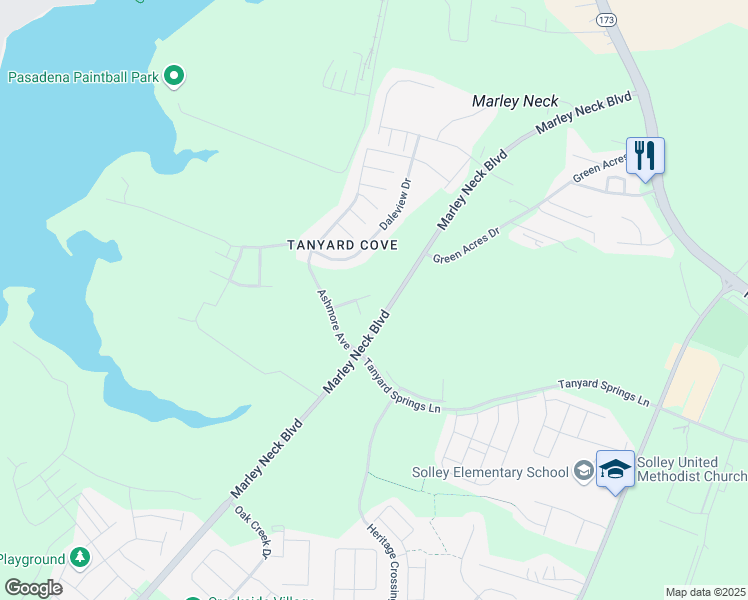The width and height of the screenshot is (748, 600).
Task: Click the Playground tree pin icon
Action: pyautogui.click(x=80, y=558)
